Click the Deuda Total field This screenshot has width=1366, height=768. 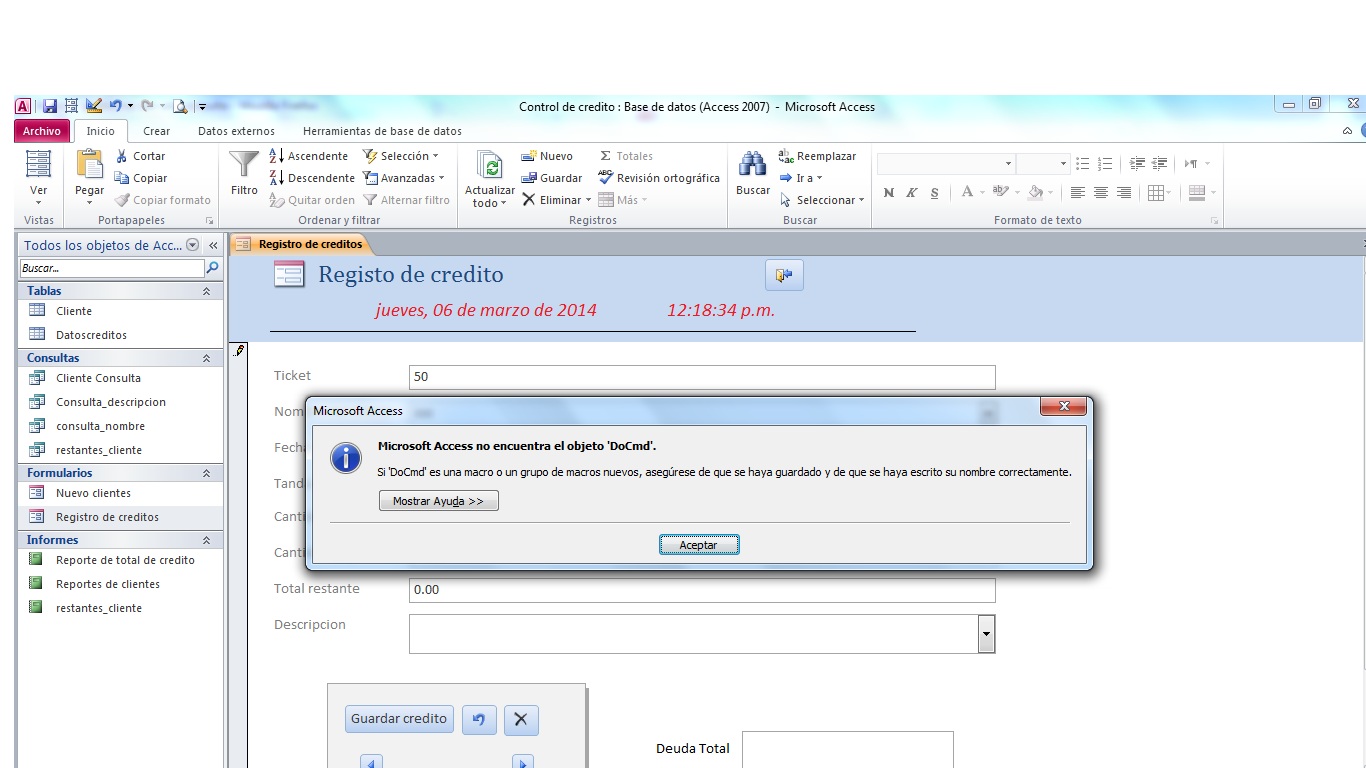click(847, 749)
